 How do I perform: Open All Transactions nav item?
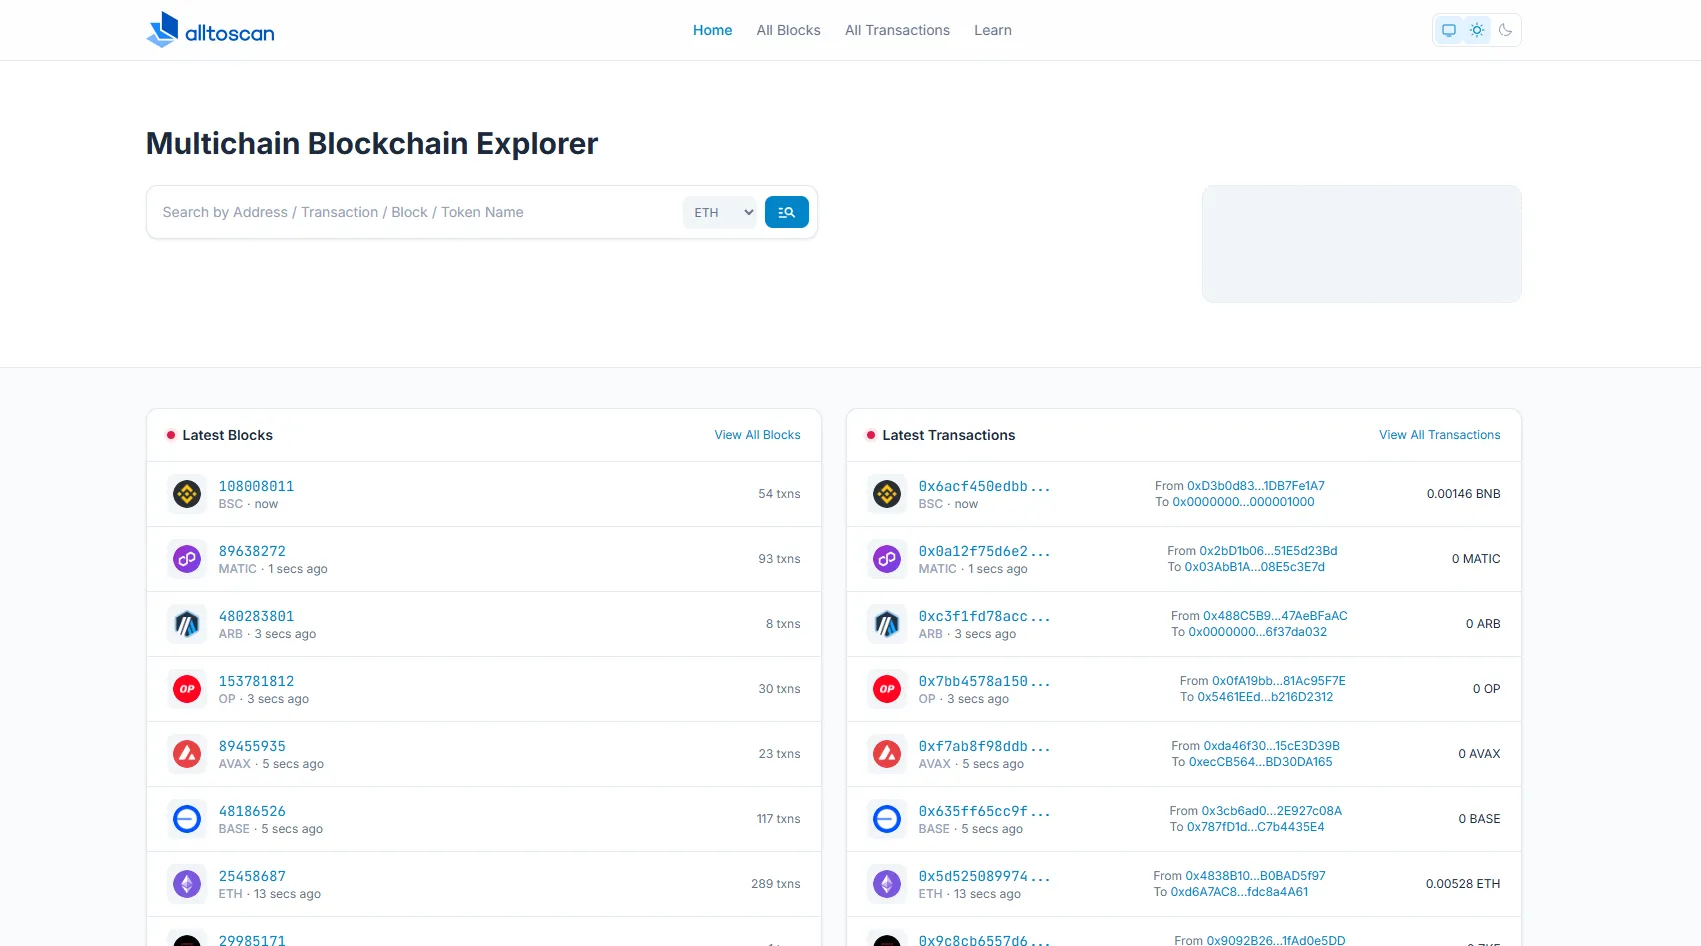(x=898, y=30)
